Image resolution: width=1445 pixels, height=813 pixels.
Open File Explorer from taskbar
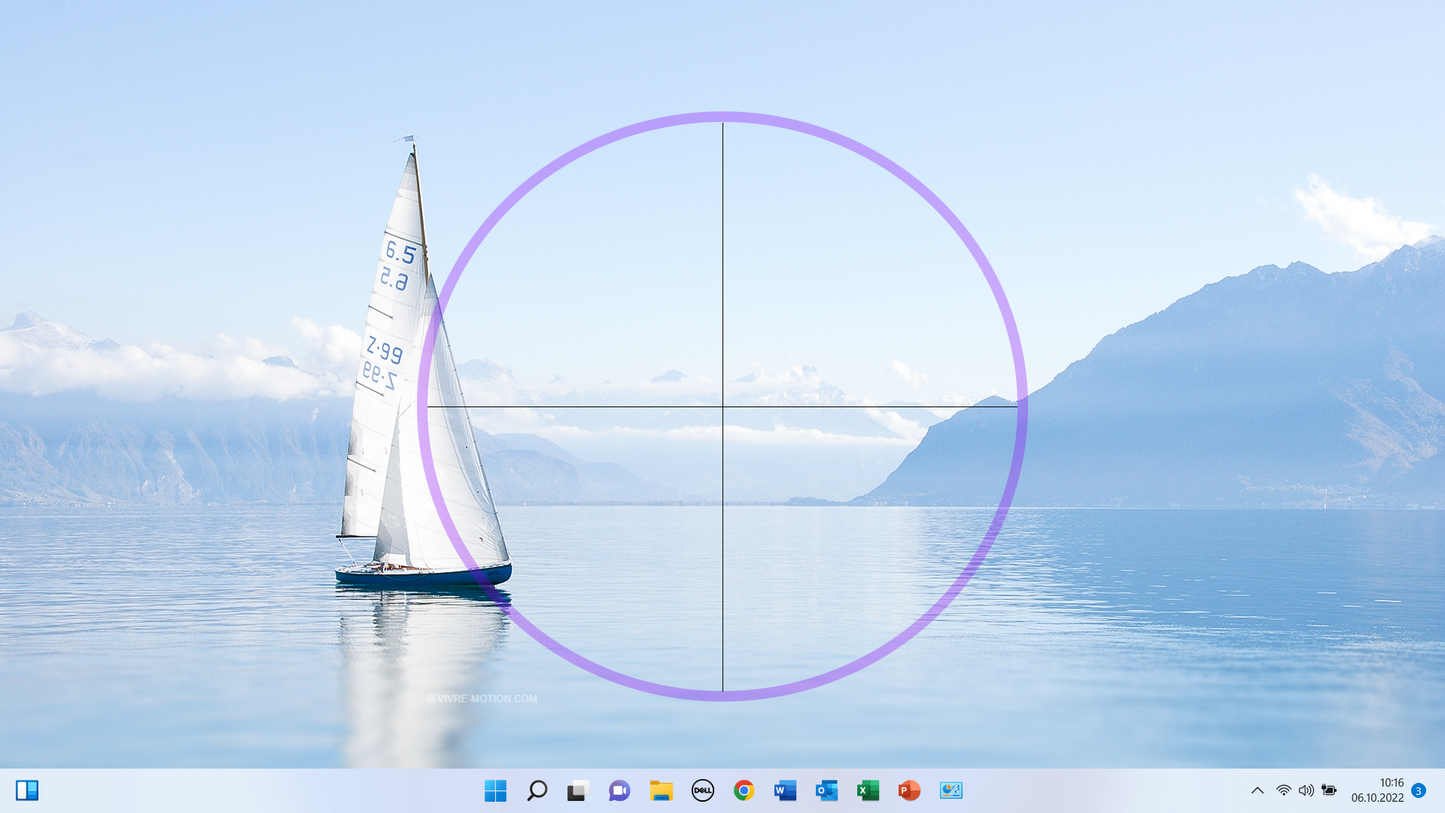click(661, 791)
